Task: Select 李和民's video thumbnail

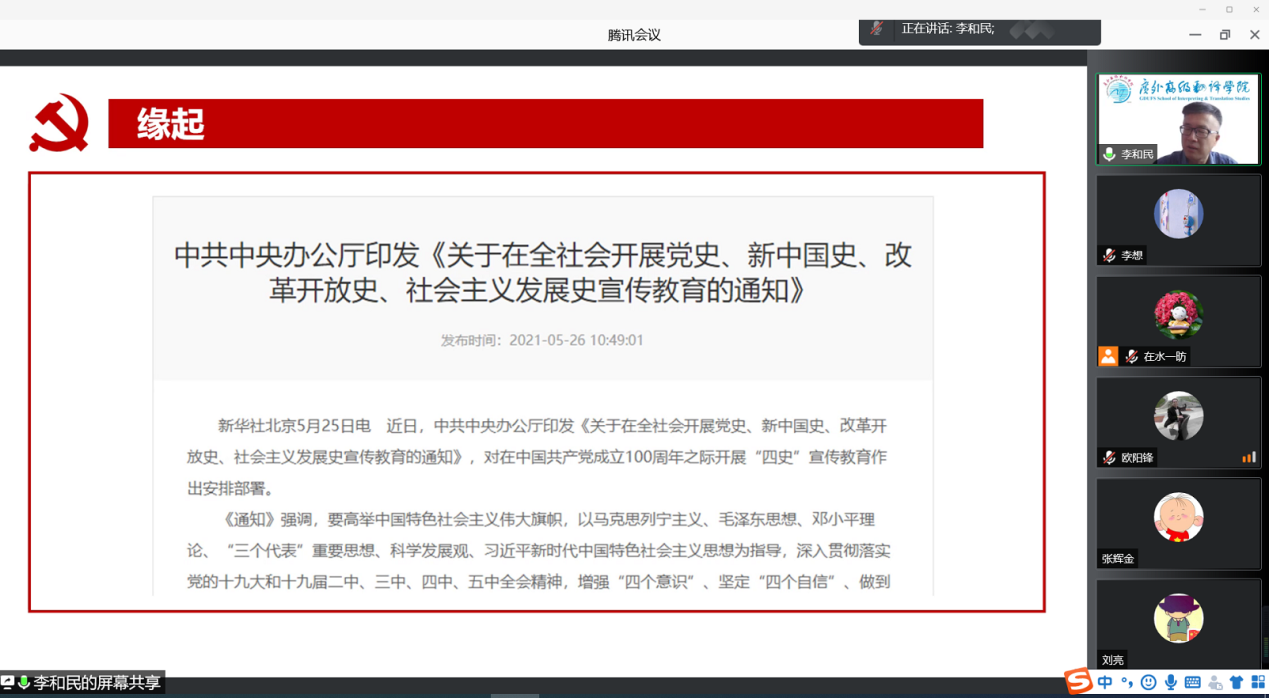Action: 1178,119
